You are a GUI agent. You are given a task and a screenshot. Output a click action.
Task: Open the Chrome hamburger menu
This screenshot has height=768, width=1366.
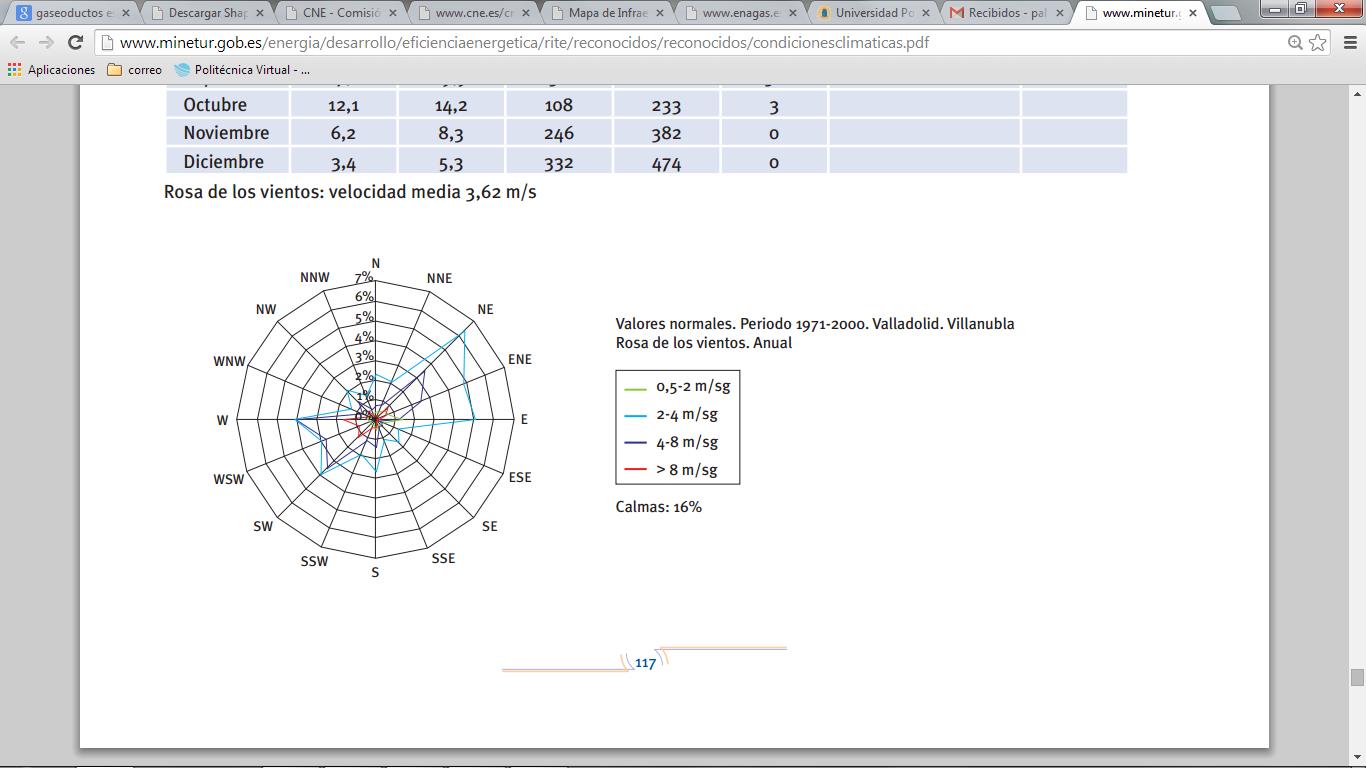[x=1347, y=43]
